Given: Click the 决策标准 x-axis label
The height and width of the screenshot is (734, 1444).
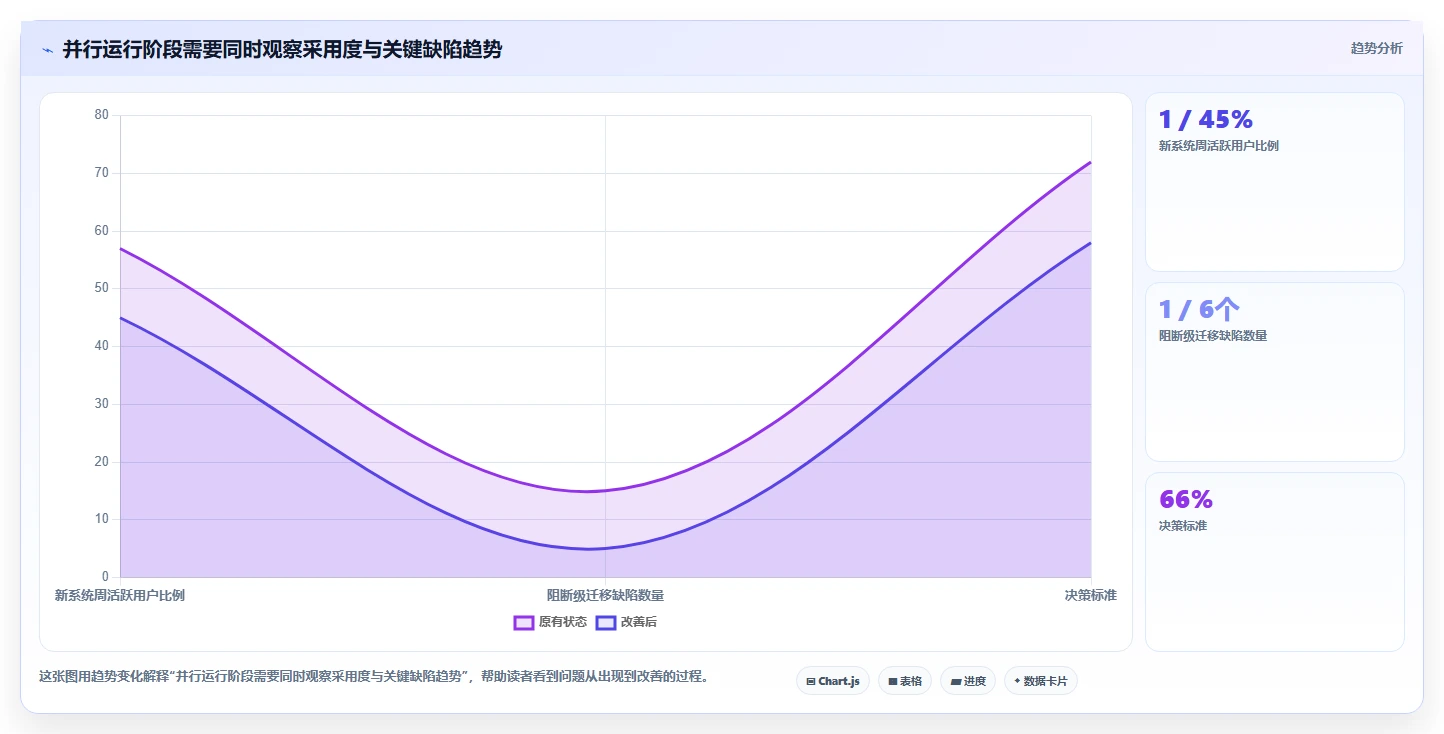Looking at the screenshot, I should click(x=1090, y=595).
